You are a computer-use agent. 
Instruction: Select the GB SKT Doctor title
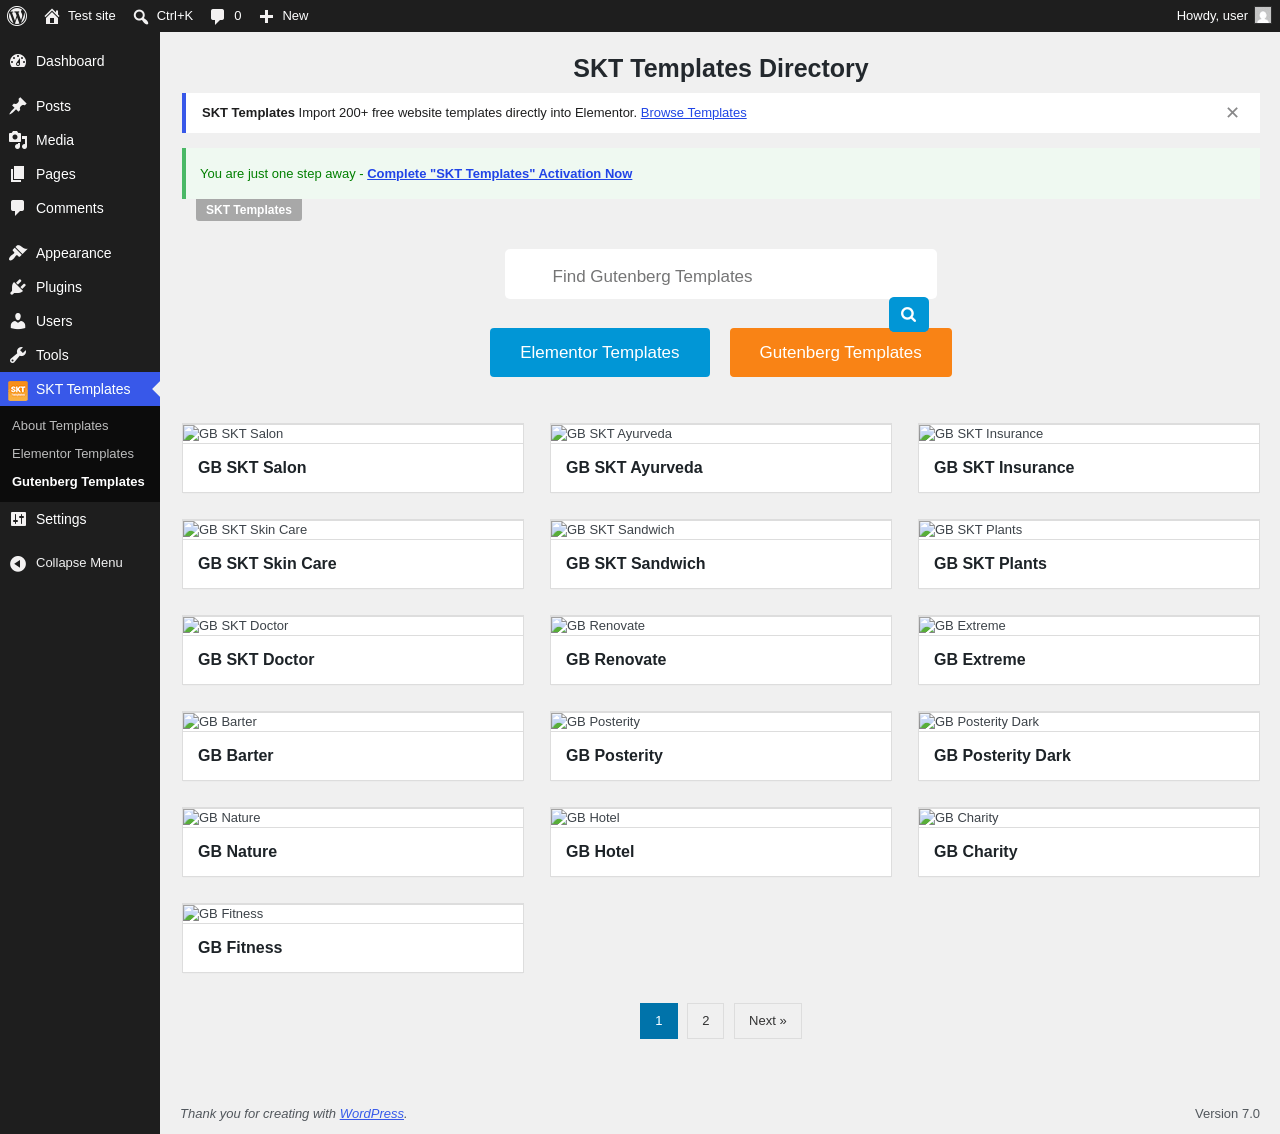[x=256, y=660]
